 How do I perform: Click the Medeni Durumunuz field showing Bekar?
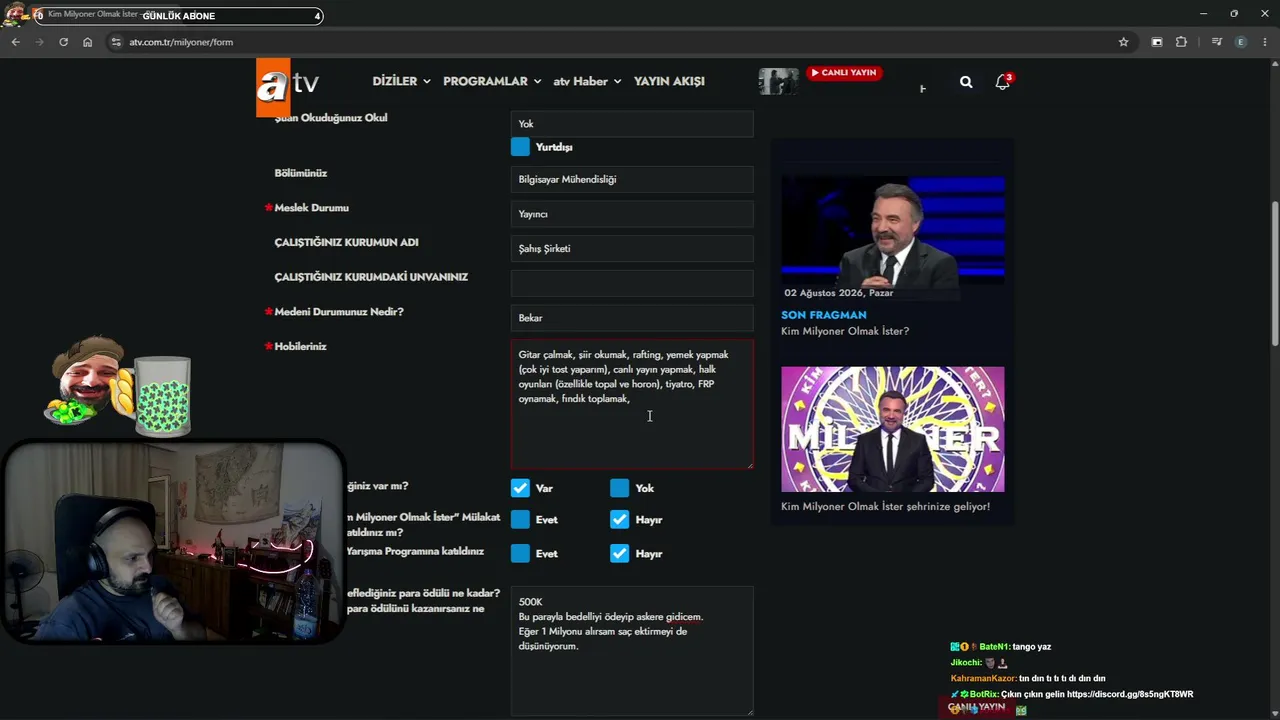[632, 318]
